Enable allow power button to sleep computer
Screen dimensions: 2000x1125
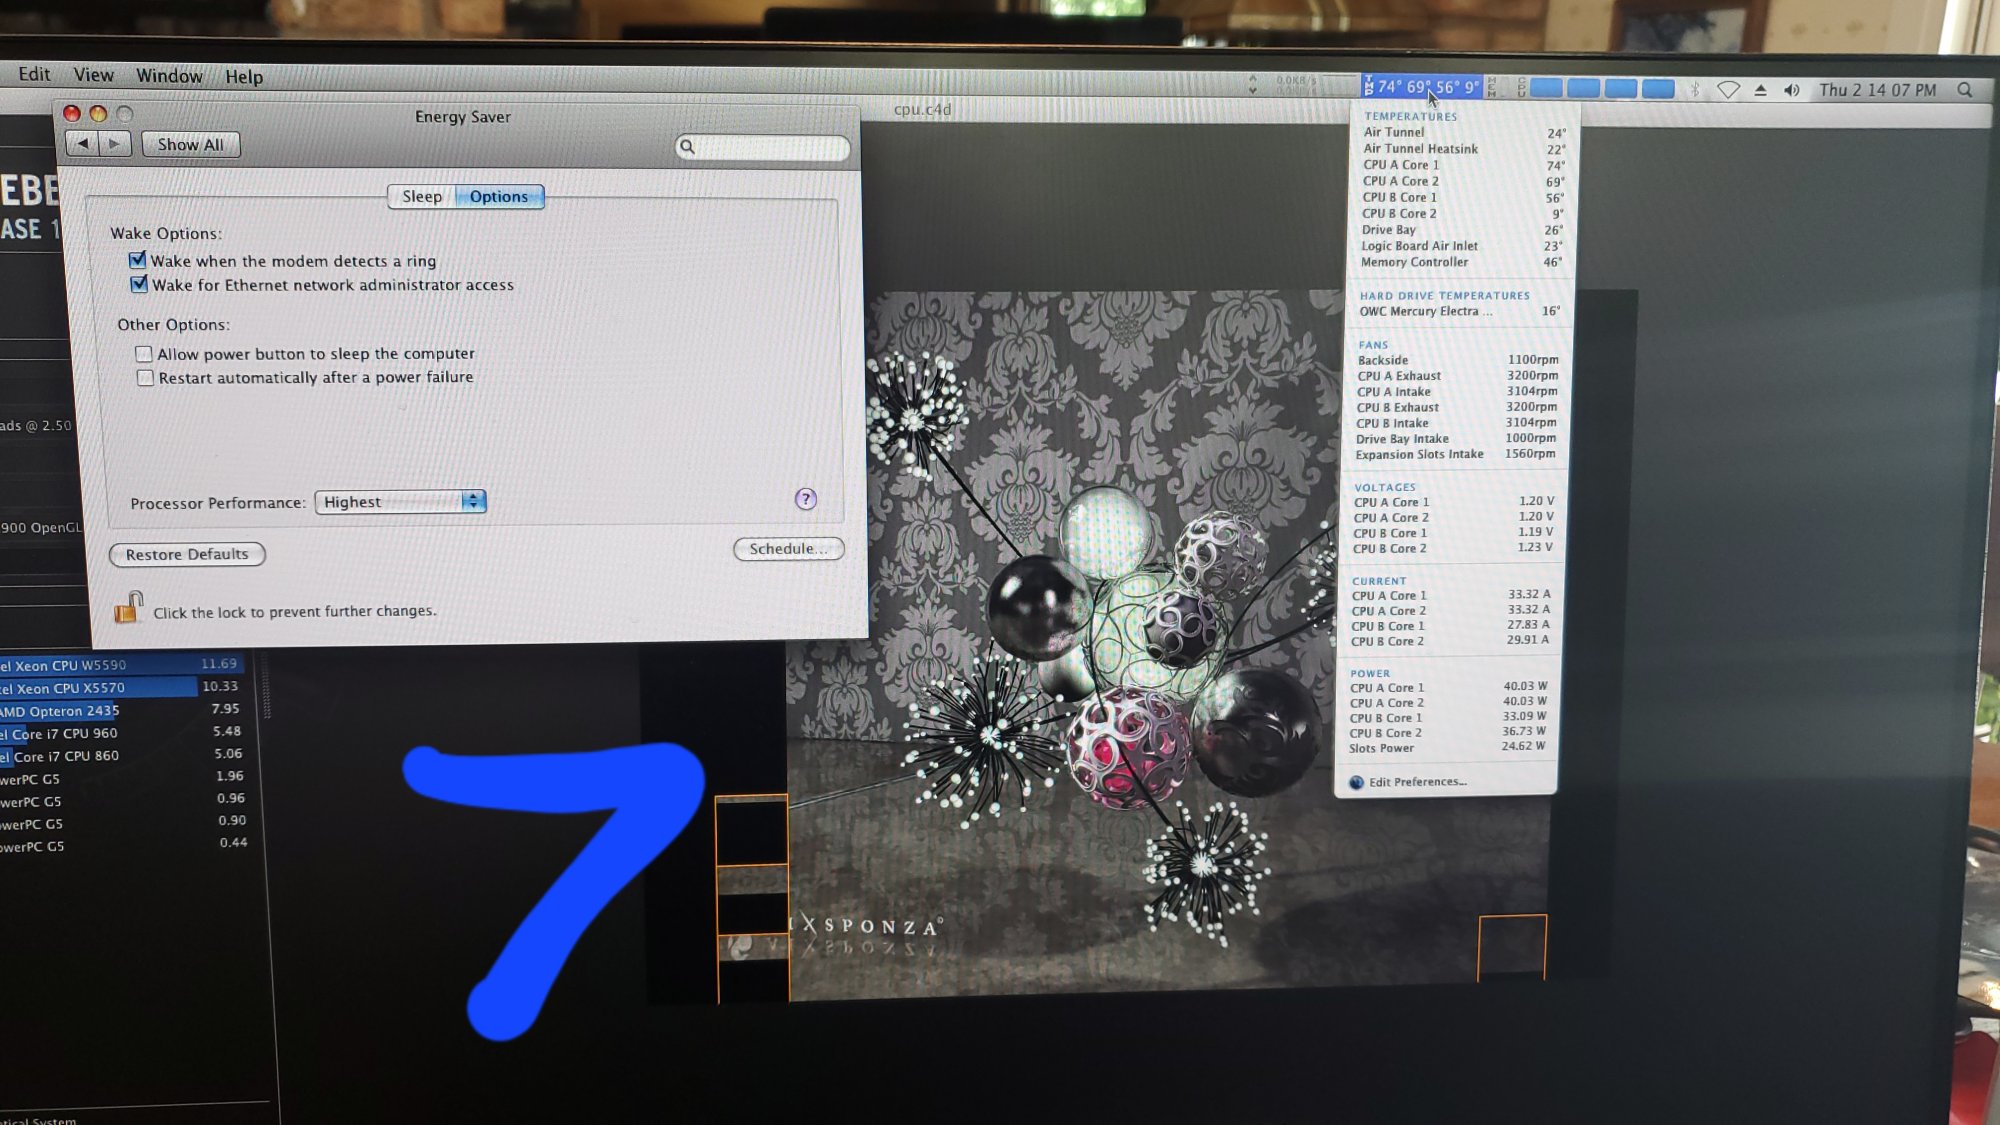(144, 353)
